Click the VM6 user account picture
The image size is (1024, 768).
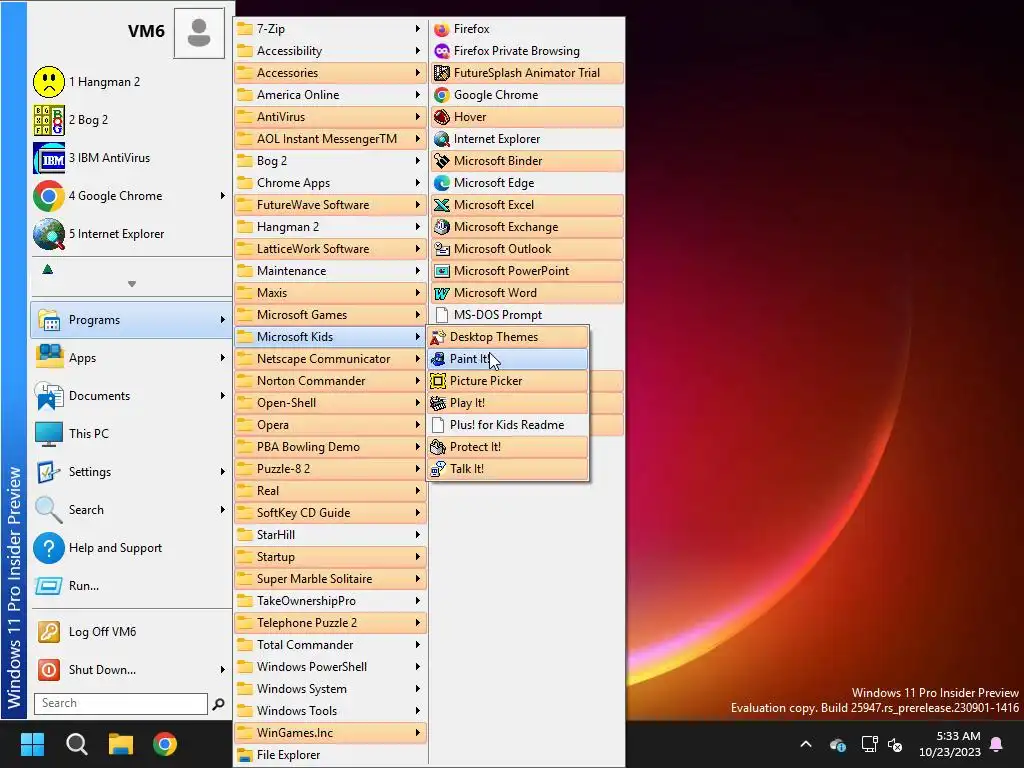pos(199,33)
